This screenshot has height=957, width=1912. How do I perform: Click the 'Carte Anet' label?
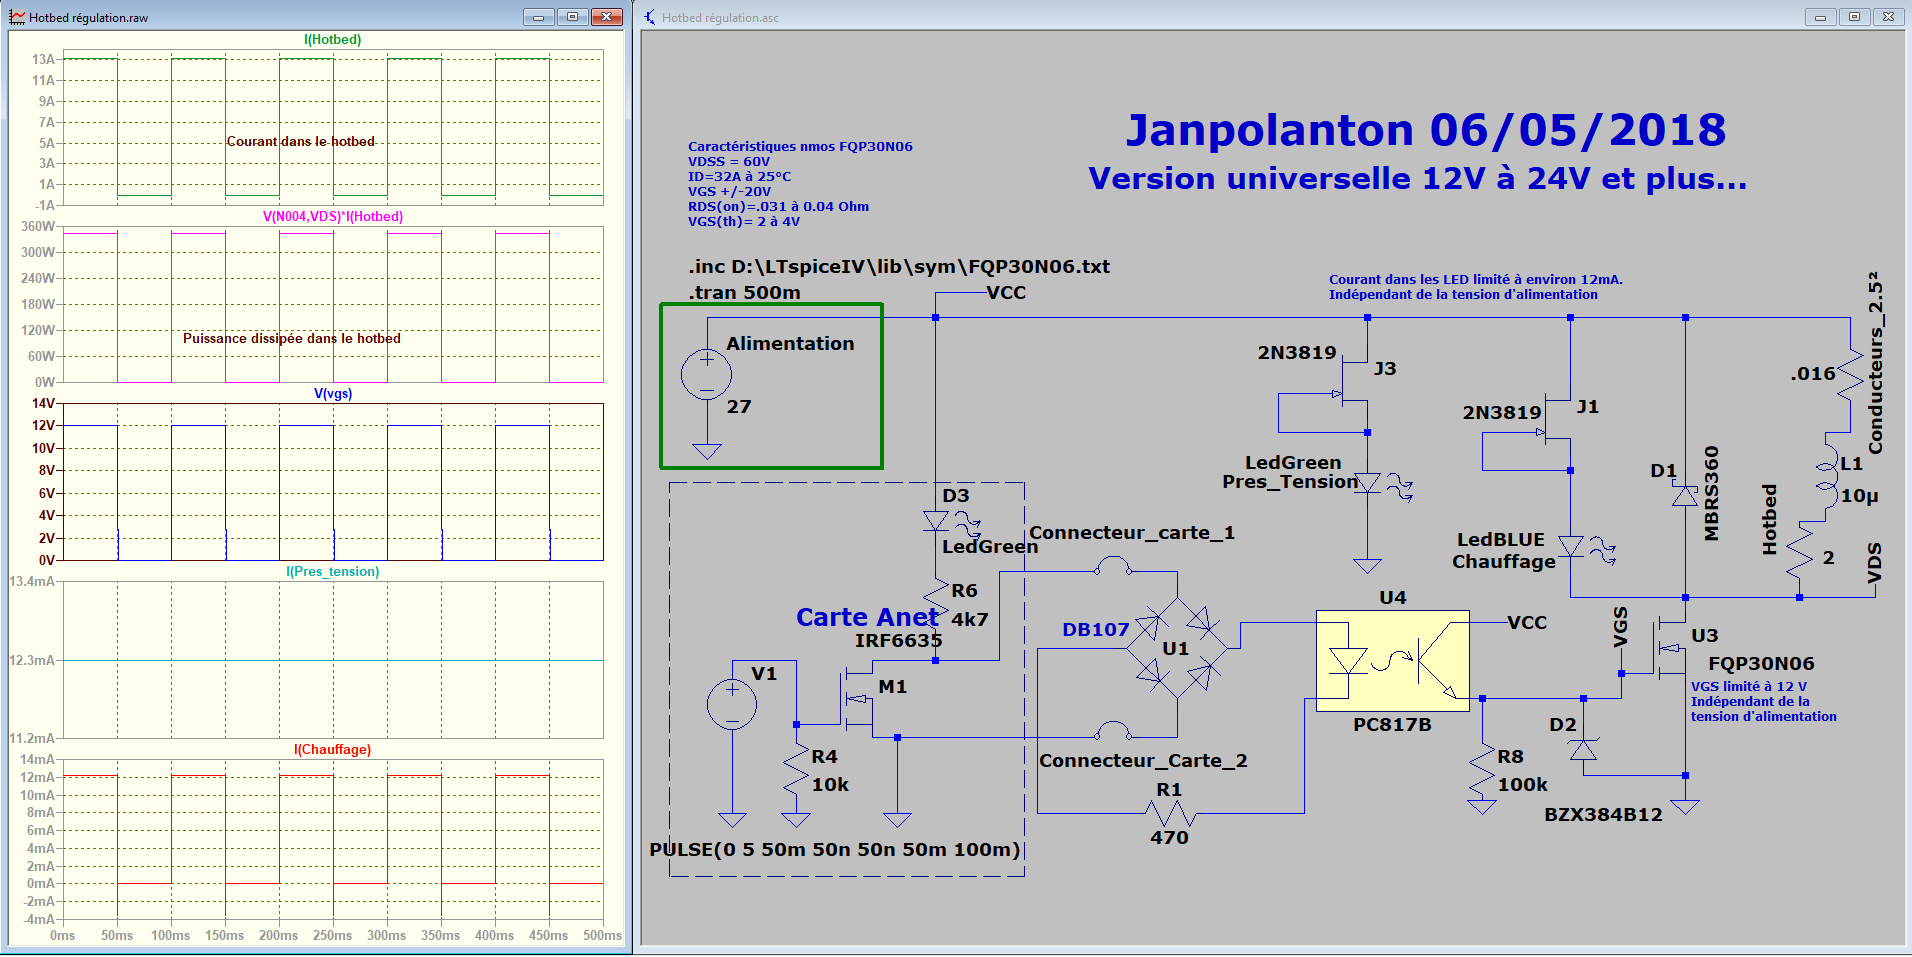[867, 618]
